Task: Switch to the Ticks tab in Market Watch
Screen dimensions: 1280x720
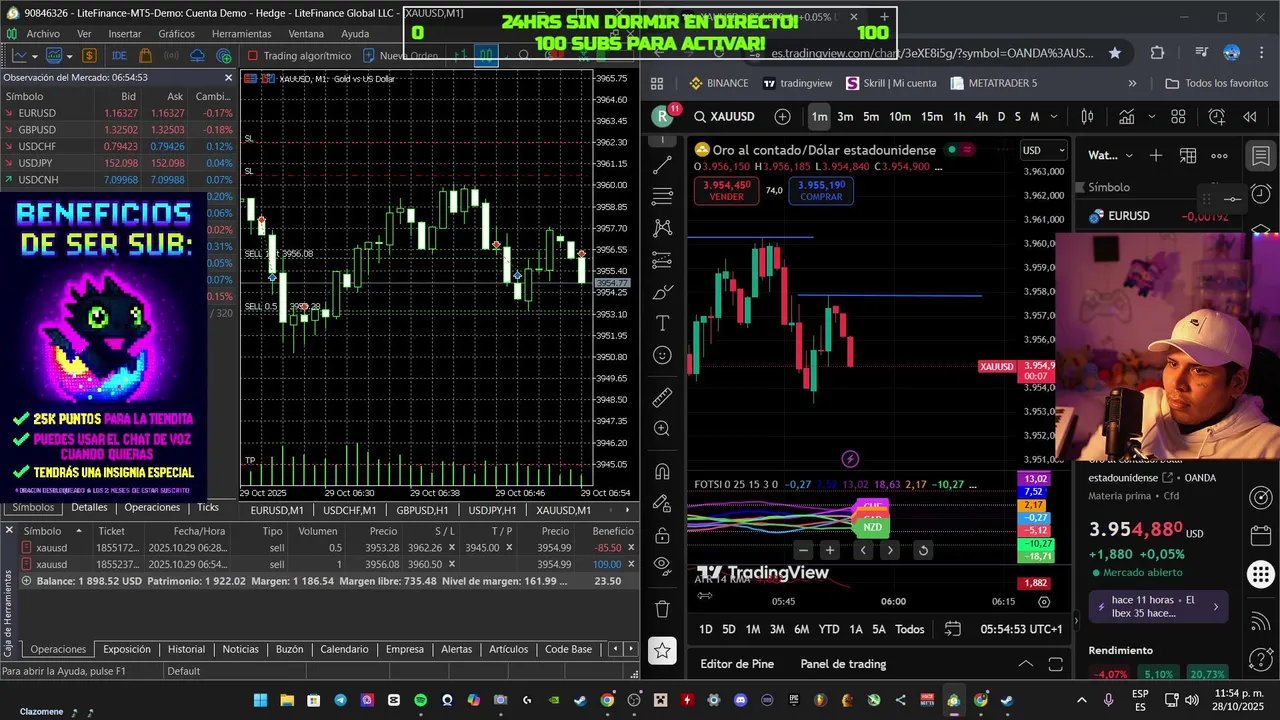Action: (x=208, y=507)
